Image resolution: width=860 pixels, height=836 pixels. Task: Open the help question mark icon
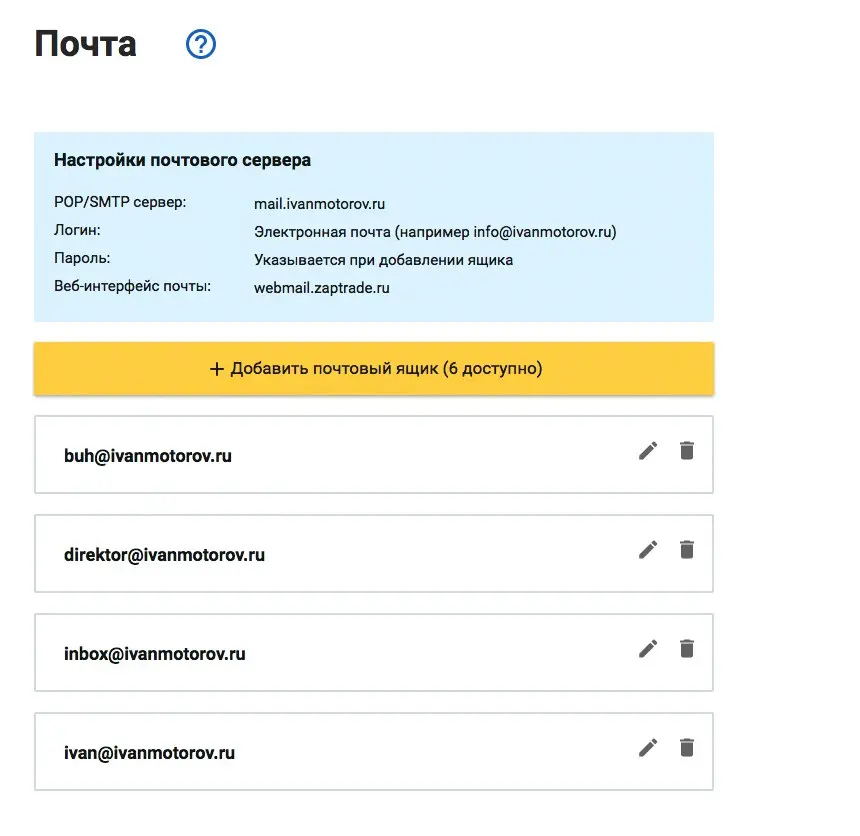(x=201, y=44)
